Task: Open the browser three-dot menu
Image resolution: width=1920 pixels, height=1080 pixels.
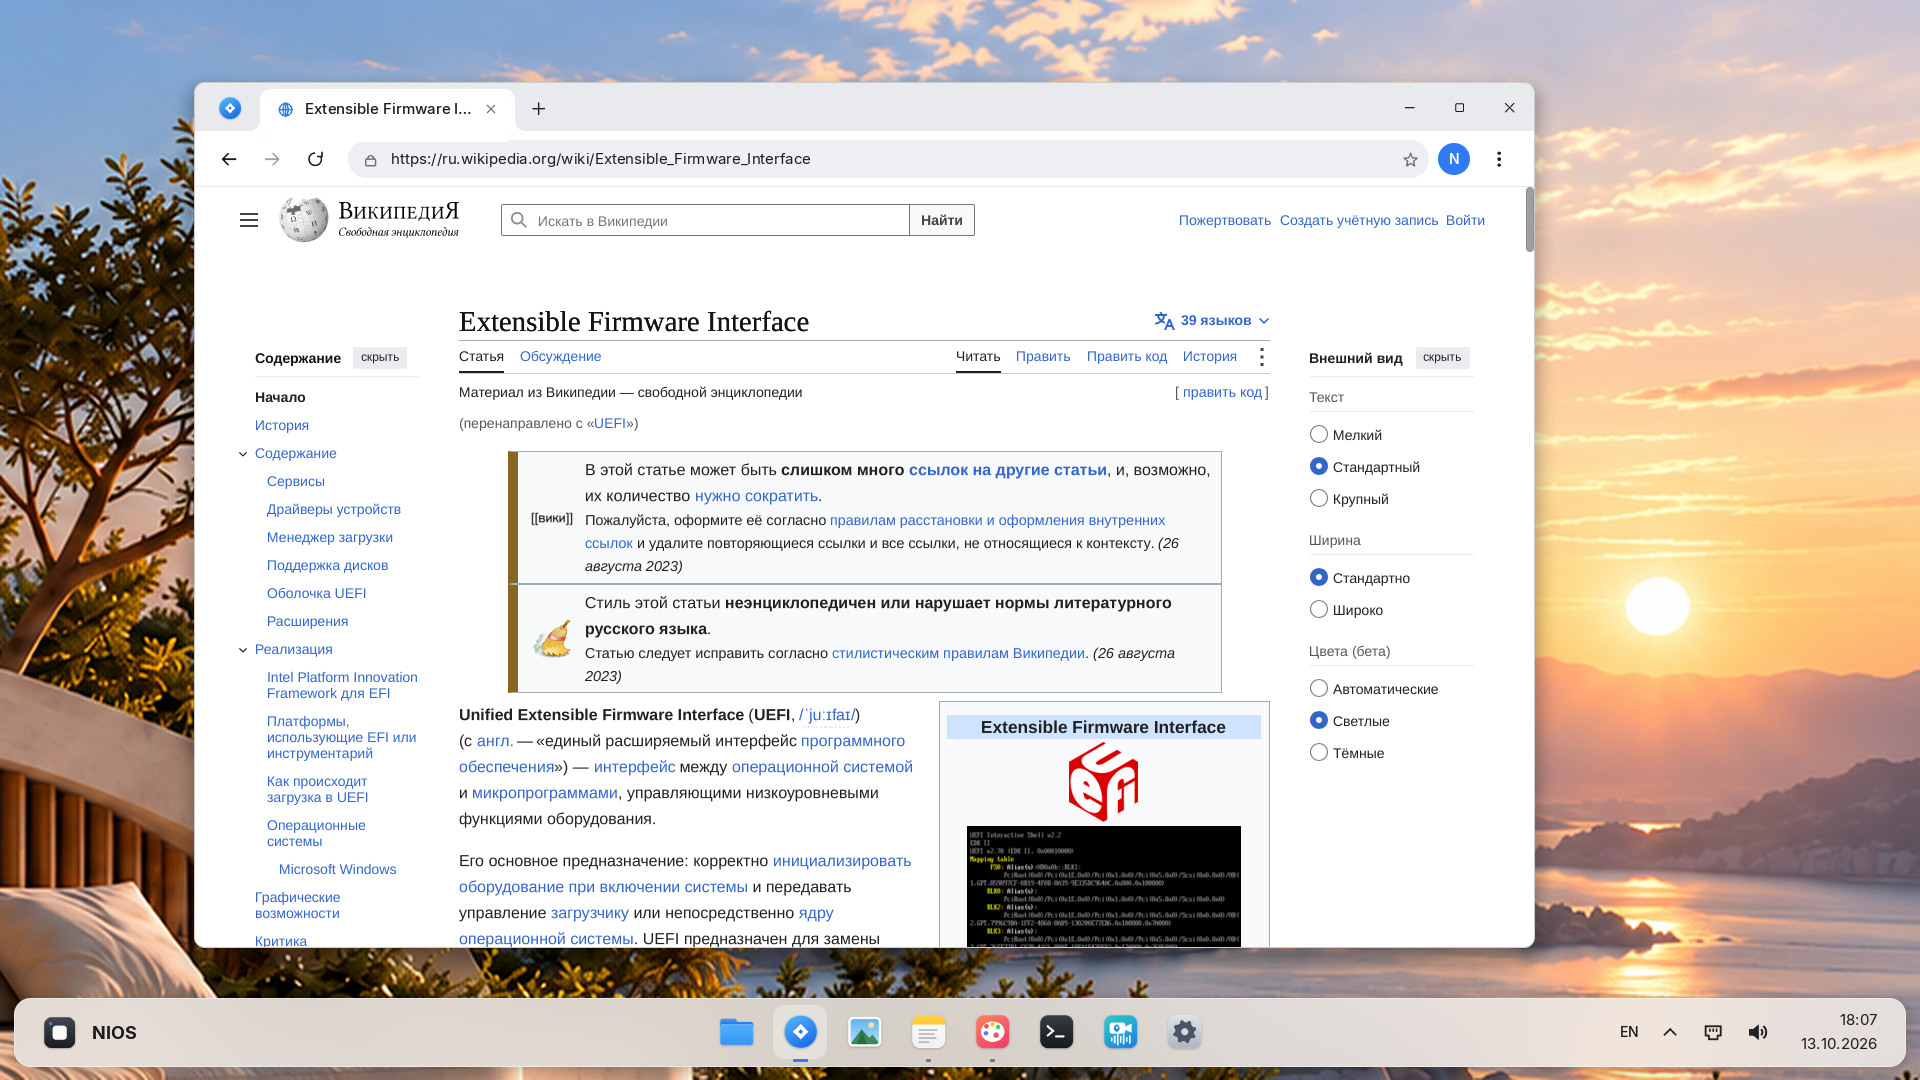Action: pyautogui.click(x=1499, y=159)
